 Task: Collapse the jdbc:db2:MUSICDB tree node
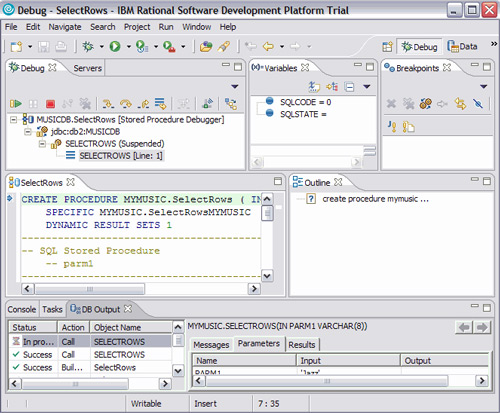[x=28, y=132]
